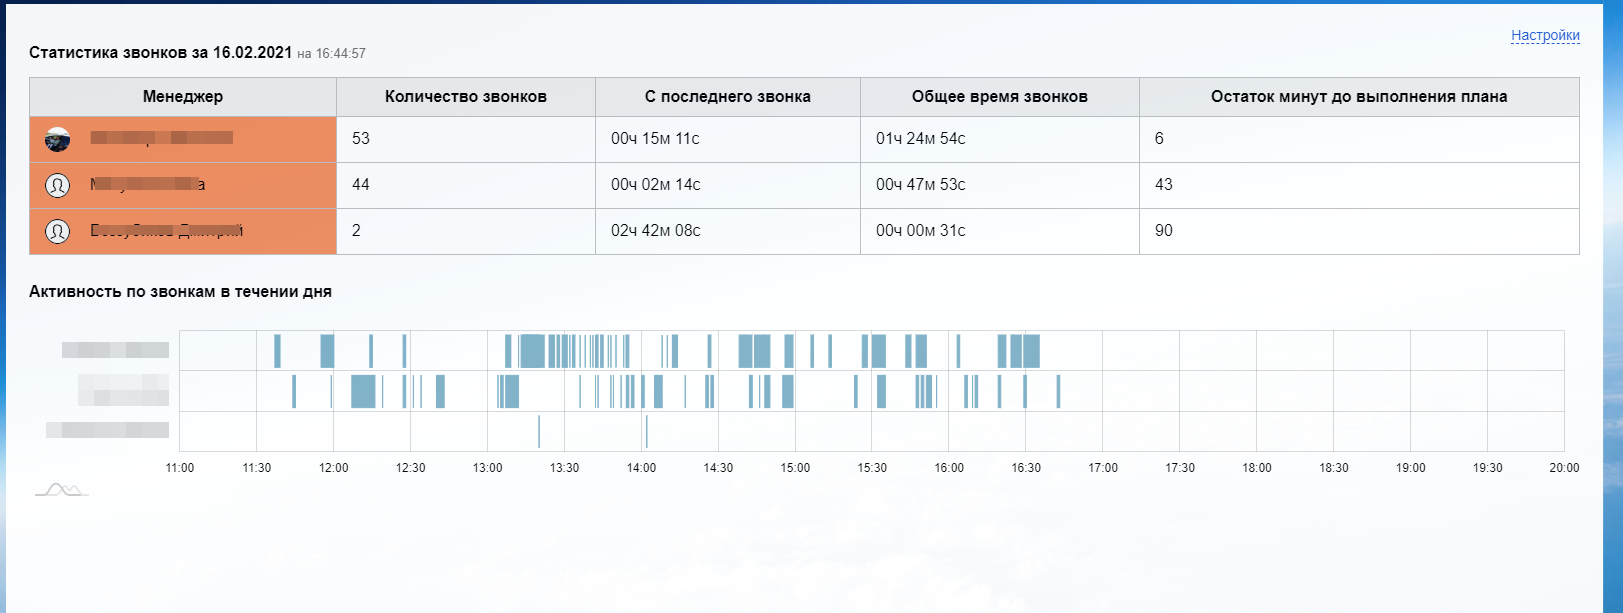Viewport: 1623px width, 613px height.
Task: Click the 16:44:57 timestamp text
Action: click(x=341, y=54)
